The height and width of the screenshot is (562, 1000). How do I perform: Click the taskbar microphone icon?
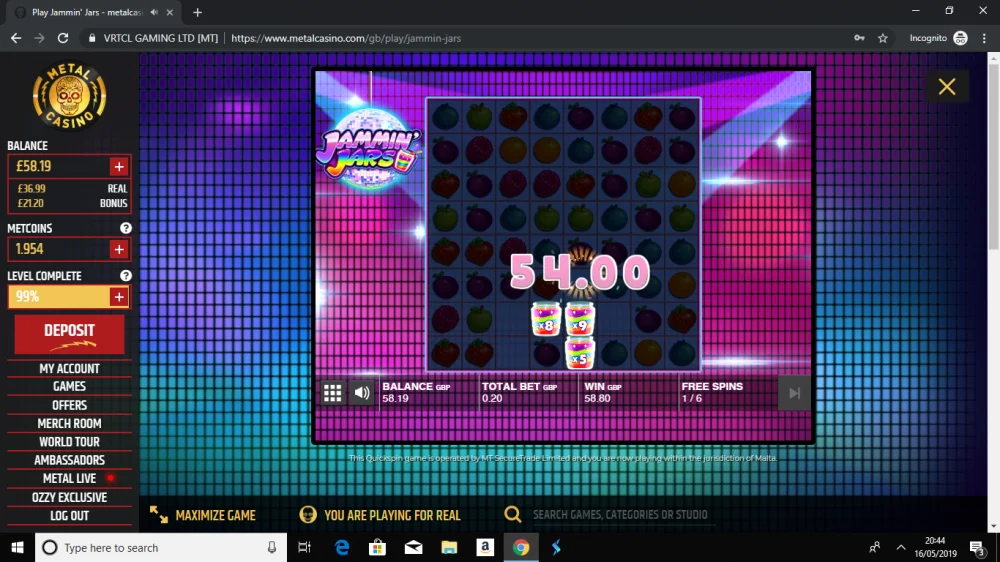(x=272, y=547)
